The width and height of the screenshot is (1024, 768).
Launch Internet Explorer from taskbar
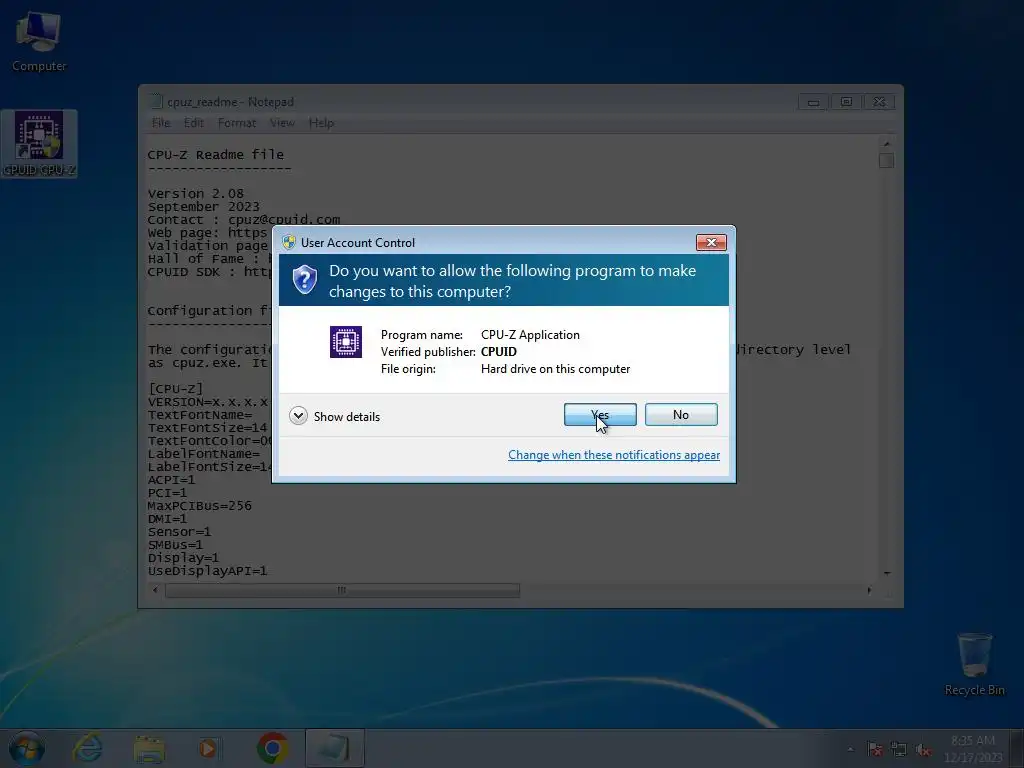(88, 748)
